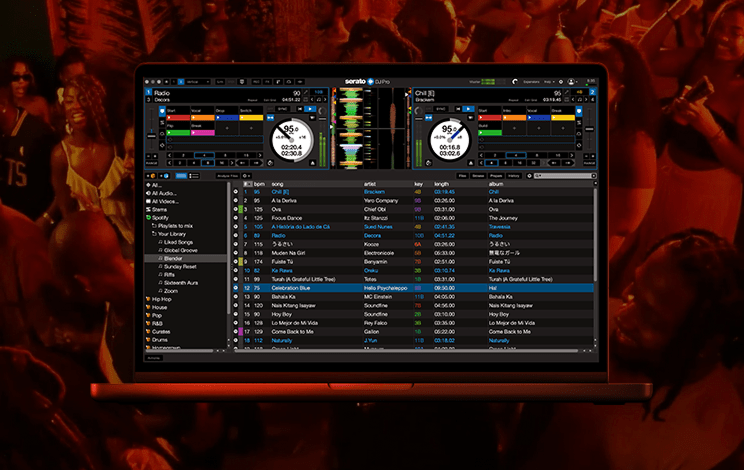Eject track from Chill deck
744x470 pixels.
[x=471, y=163]
